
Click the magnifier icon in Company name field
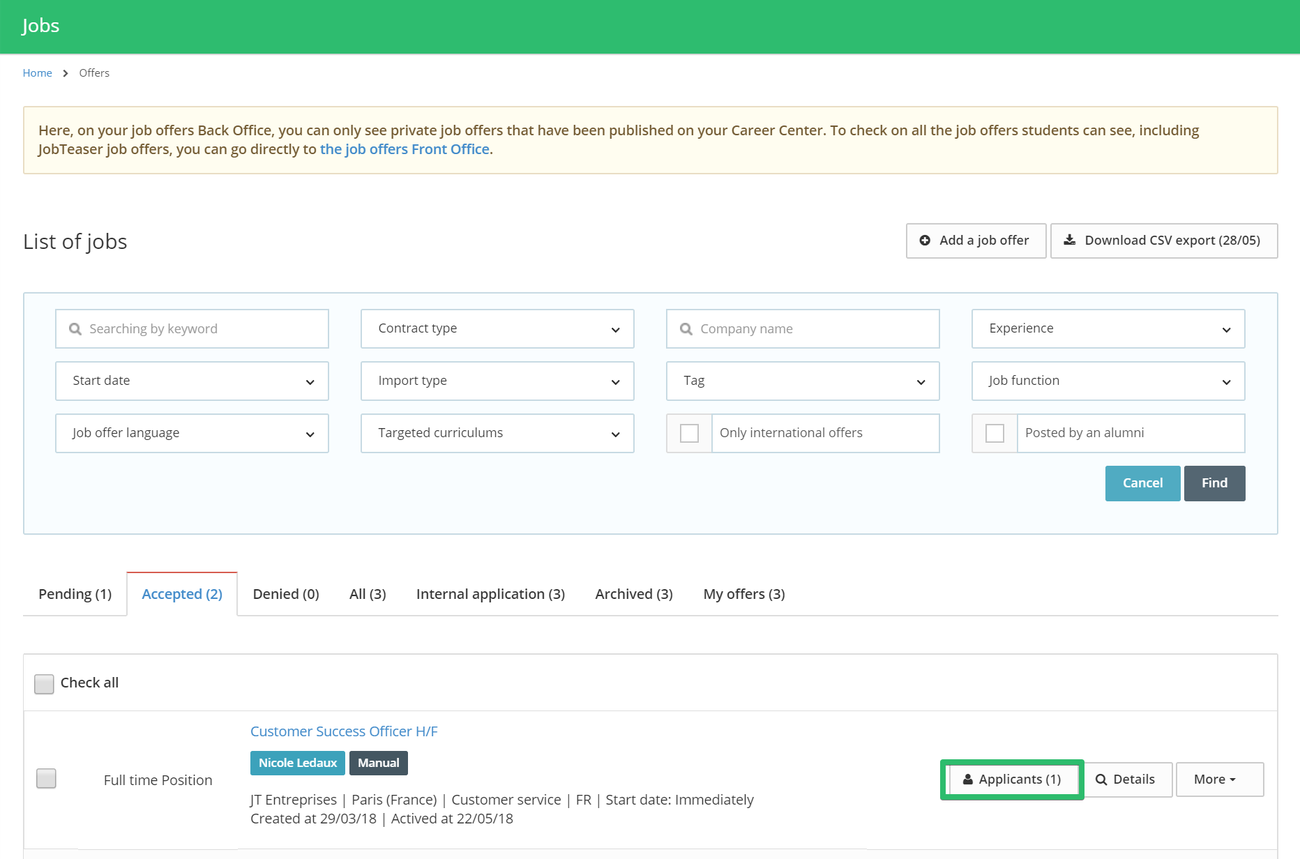coord(686,329)
